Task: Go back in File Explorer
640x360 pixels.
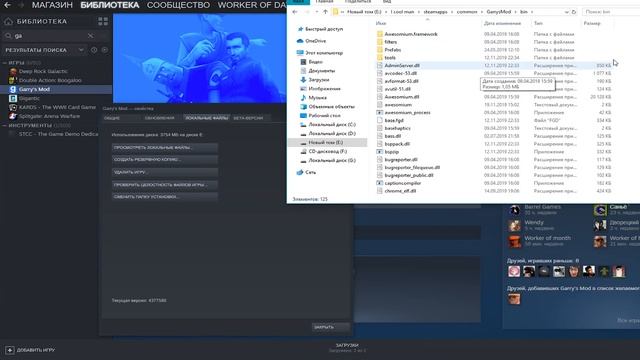Action: (295, 12)
